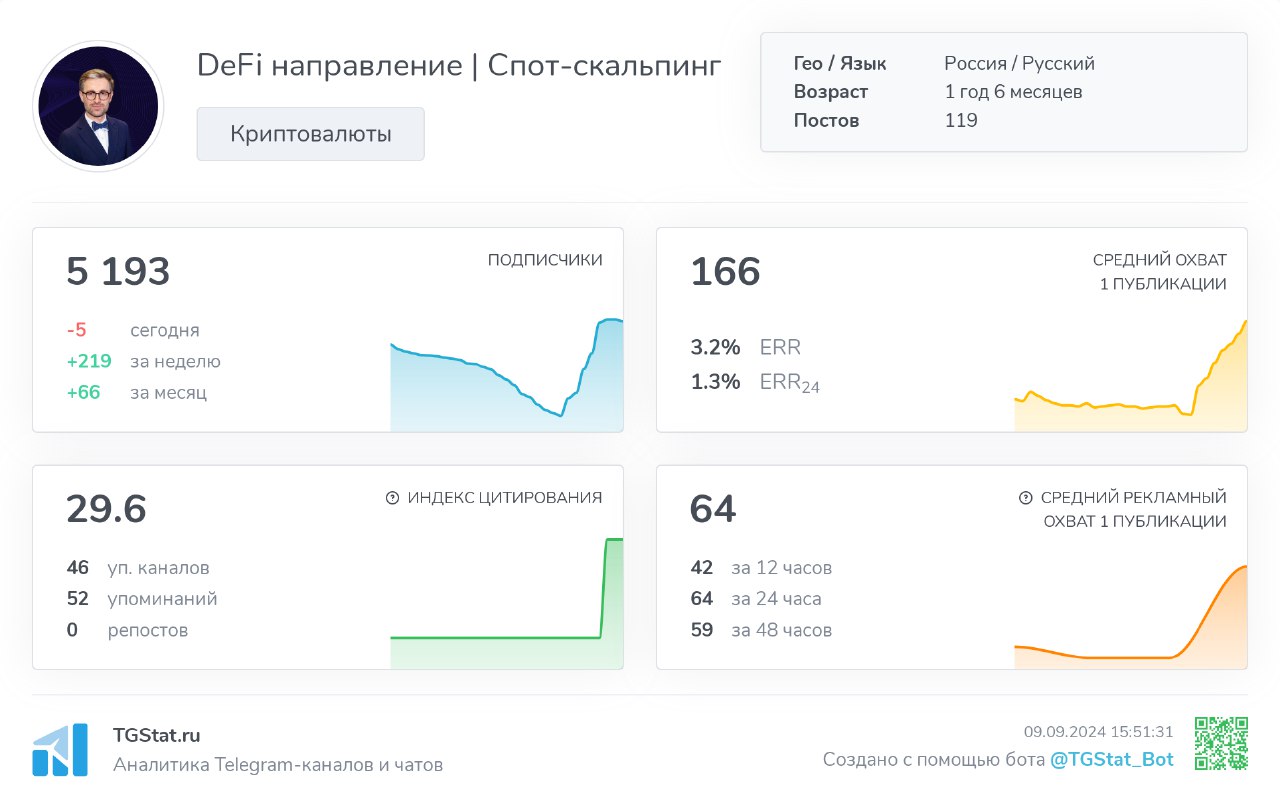Click the average reach number 166
Image resolution: width=1280 pixels, height=803 pixels.
coord(725,272)
